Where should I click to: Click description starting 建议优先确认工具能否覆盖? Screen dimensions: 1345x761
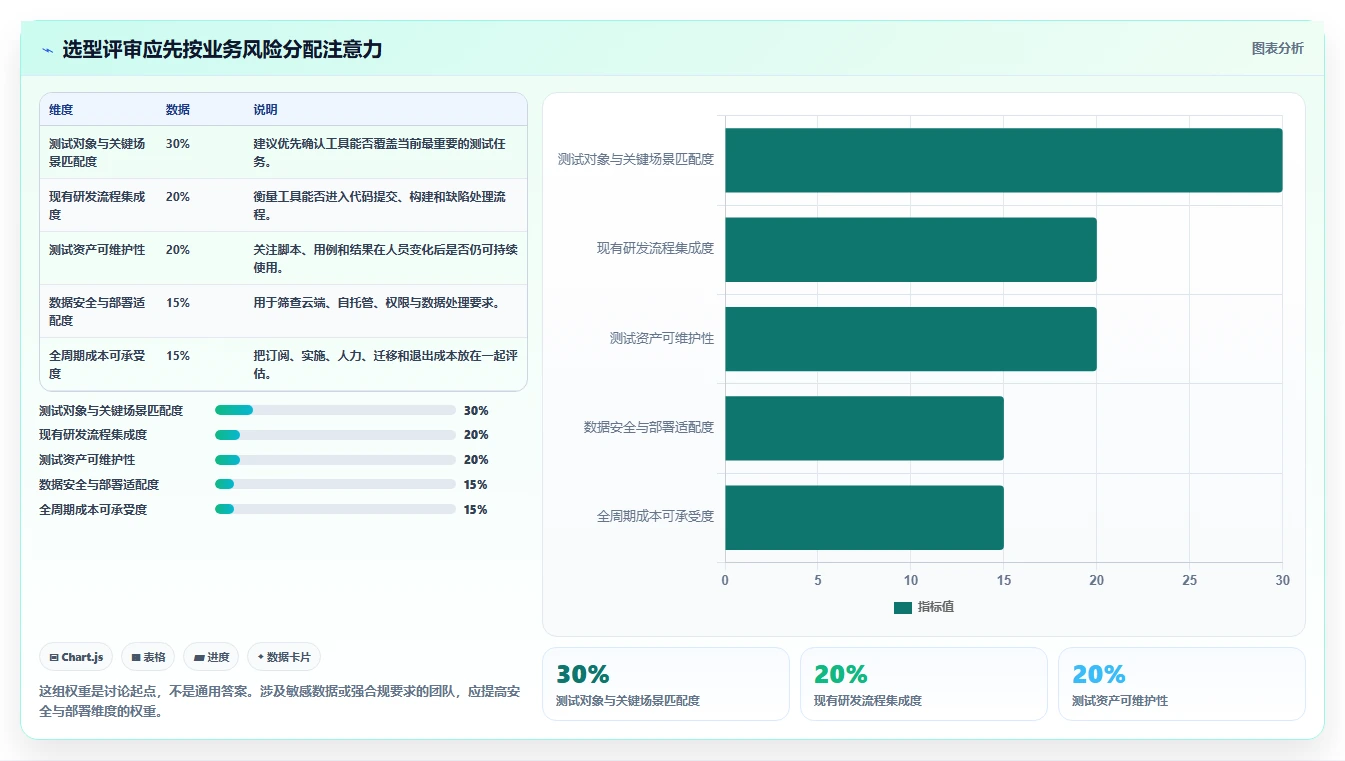point(385,153)
